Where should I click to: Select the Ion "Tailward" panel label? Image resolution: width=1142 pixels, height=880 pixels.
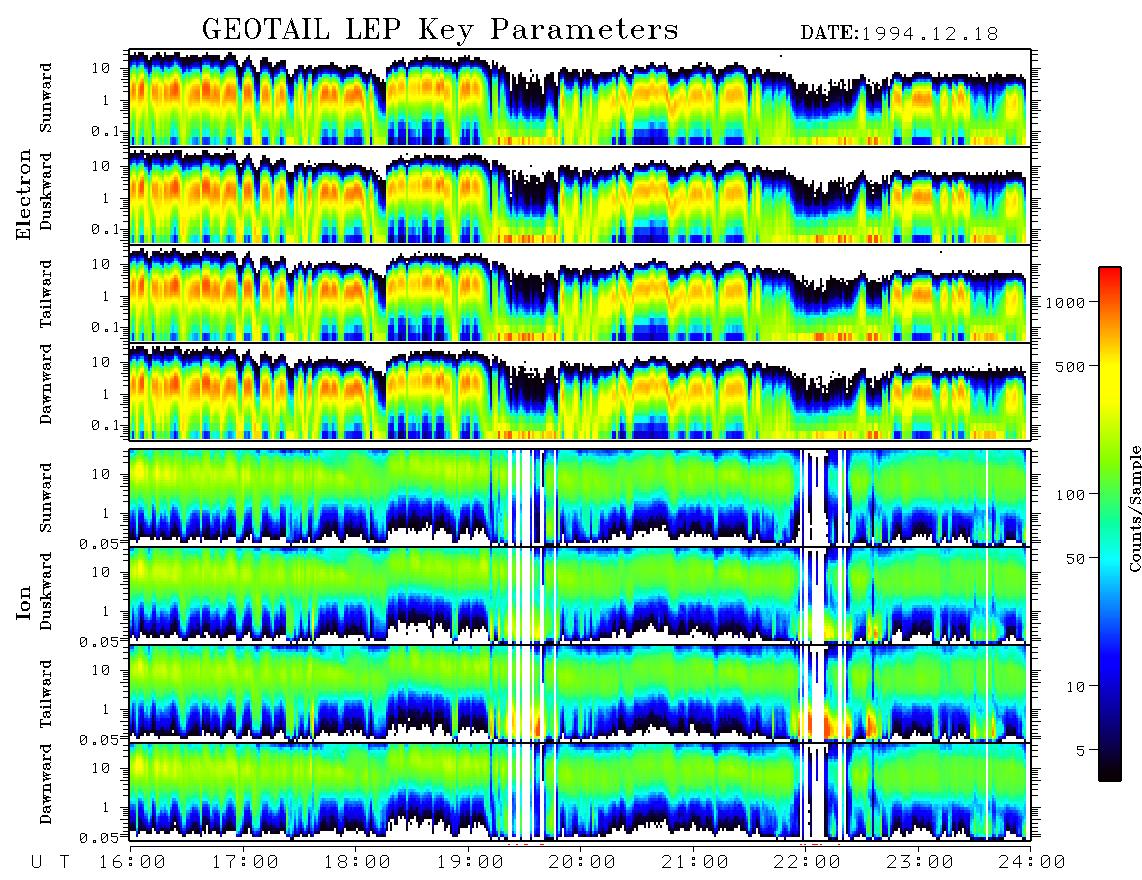(x=46, y=694)
